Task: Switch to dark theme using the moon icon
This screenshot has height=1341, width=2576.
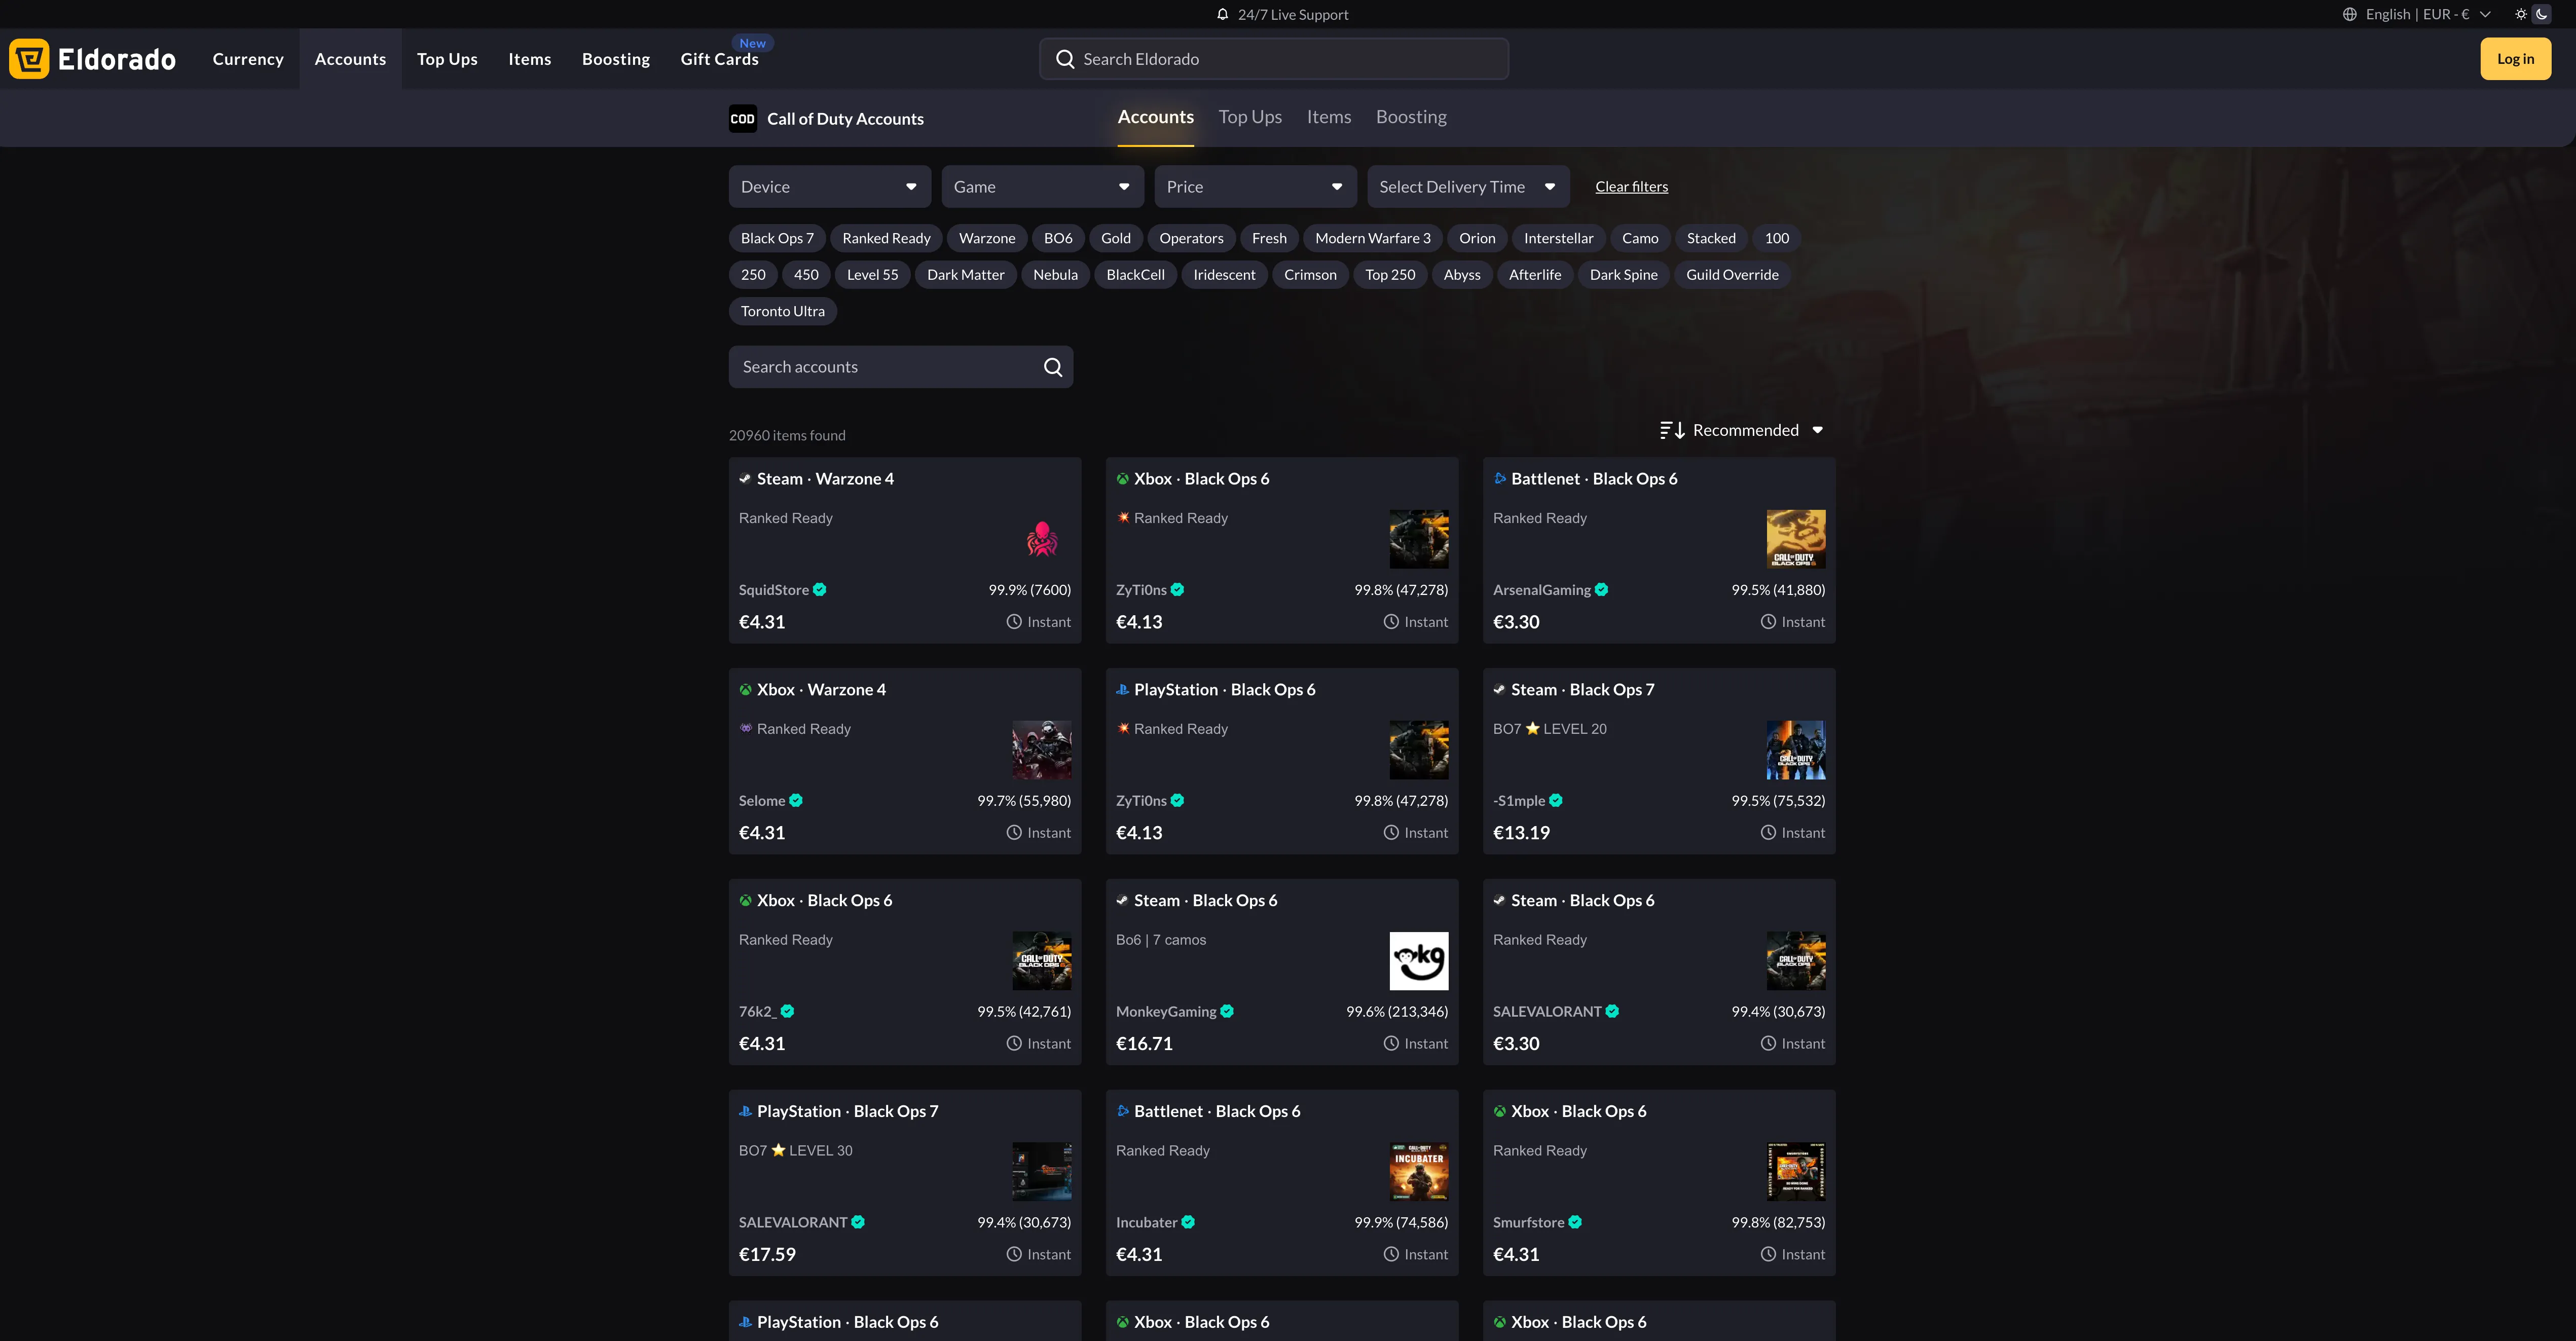Action: tap(2541, 14)
